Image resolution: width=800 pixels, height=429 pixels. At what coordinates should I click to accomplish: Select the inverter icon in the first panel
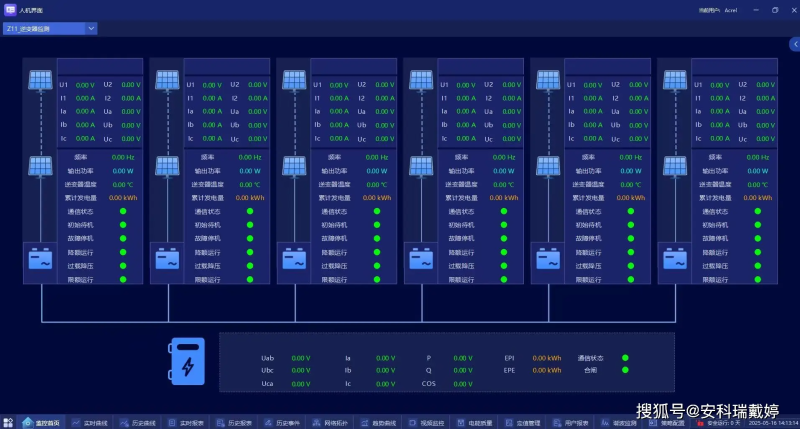tap(40, 259)
